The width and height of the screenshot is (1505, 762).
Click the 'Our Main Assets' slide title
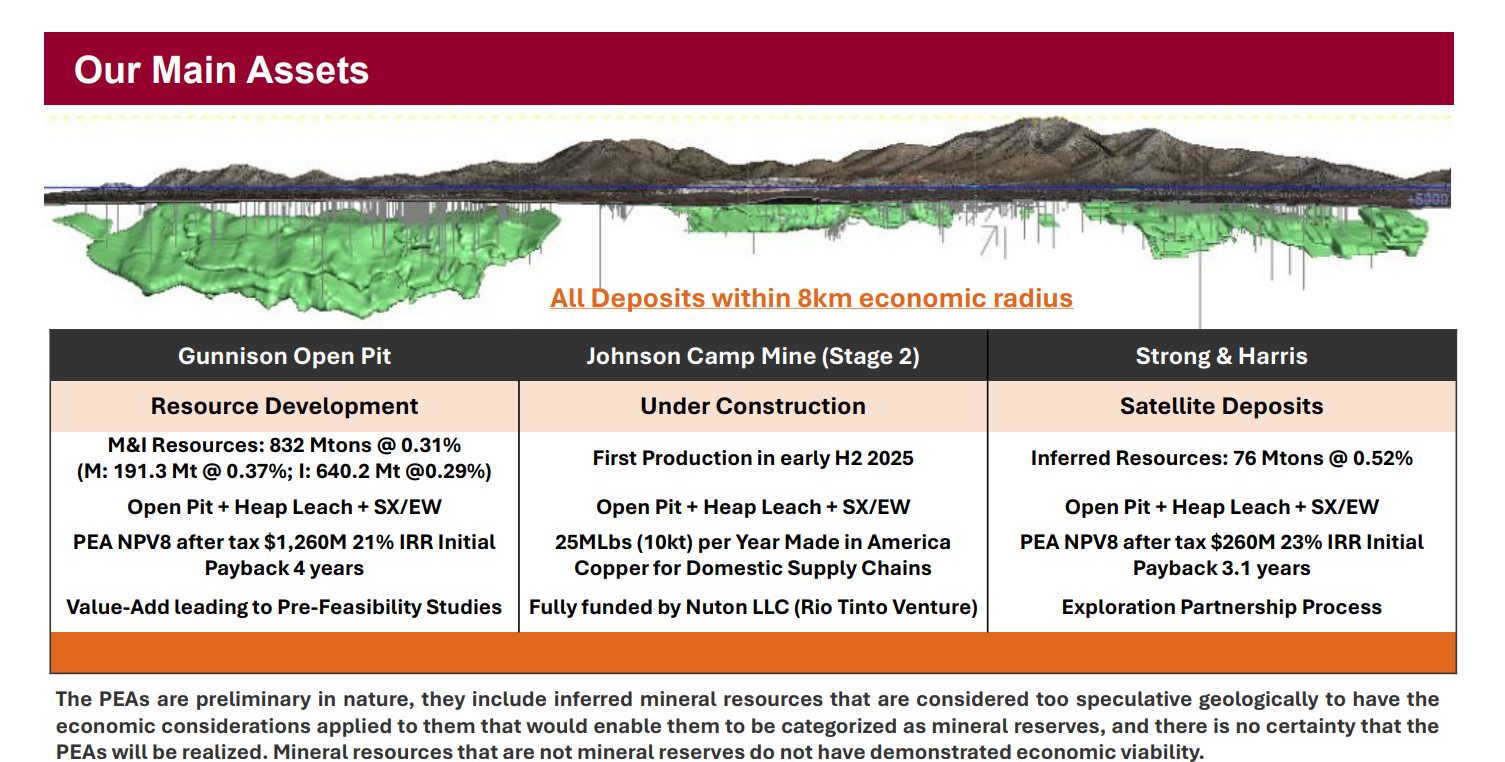(x=221, y=70)
